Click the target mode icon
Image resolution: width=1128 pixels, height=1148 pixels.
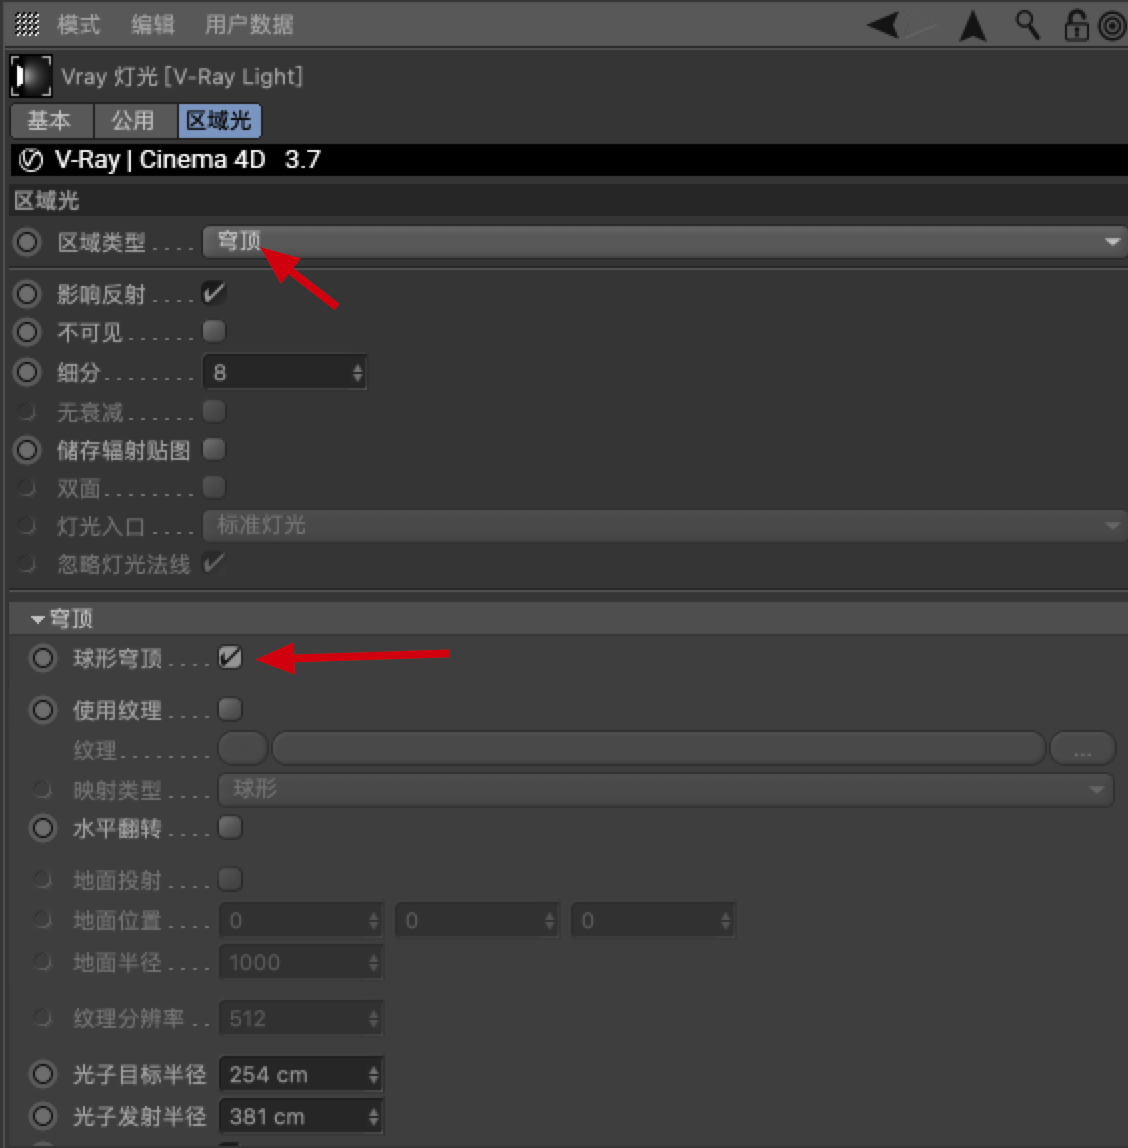click(1113, 26)
